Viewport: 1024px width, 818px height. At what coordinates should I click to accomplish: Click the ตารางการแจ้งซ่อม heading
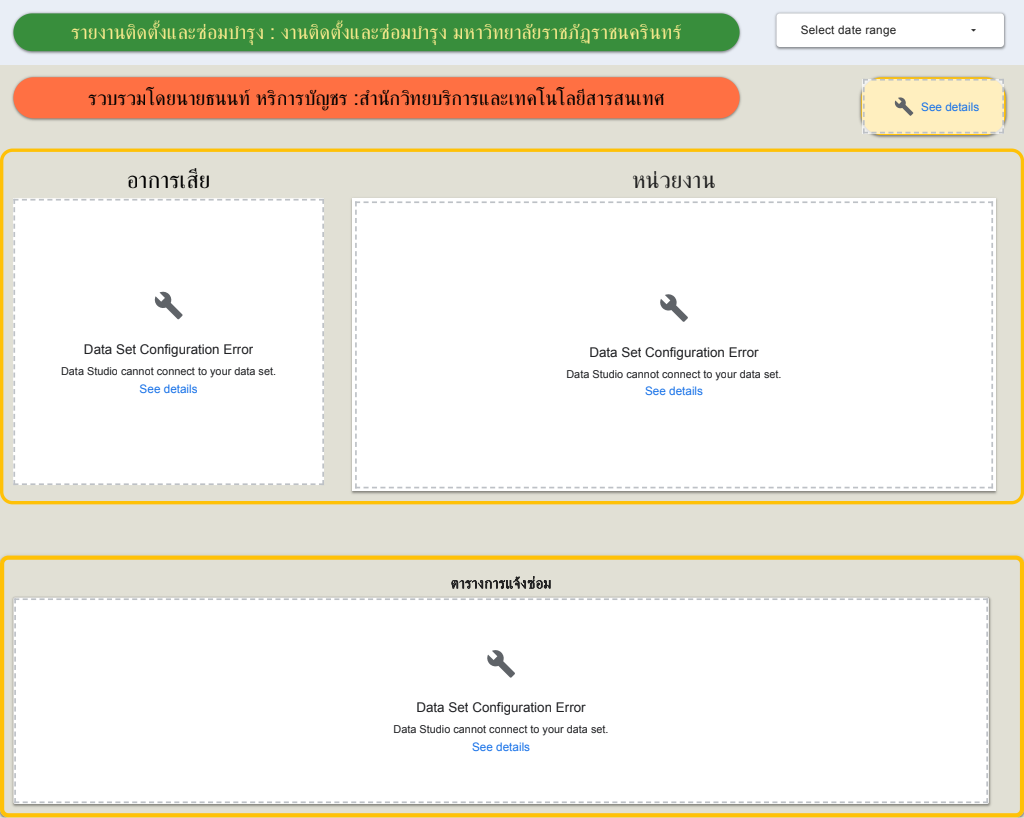tap(501, 583)
